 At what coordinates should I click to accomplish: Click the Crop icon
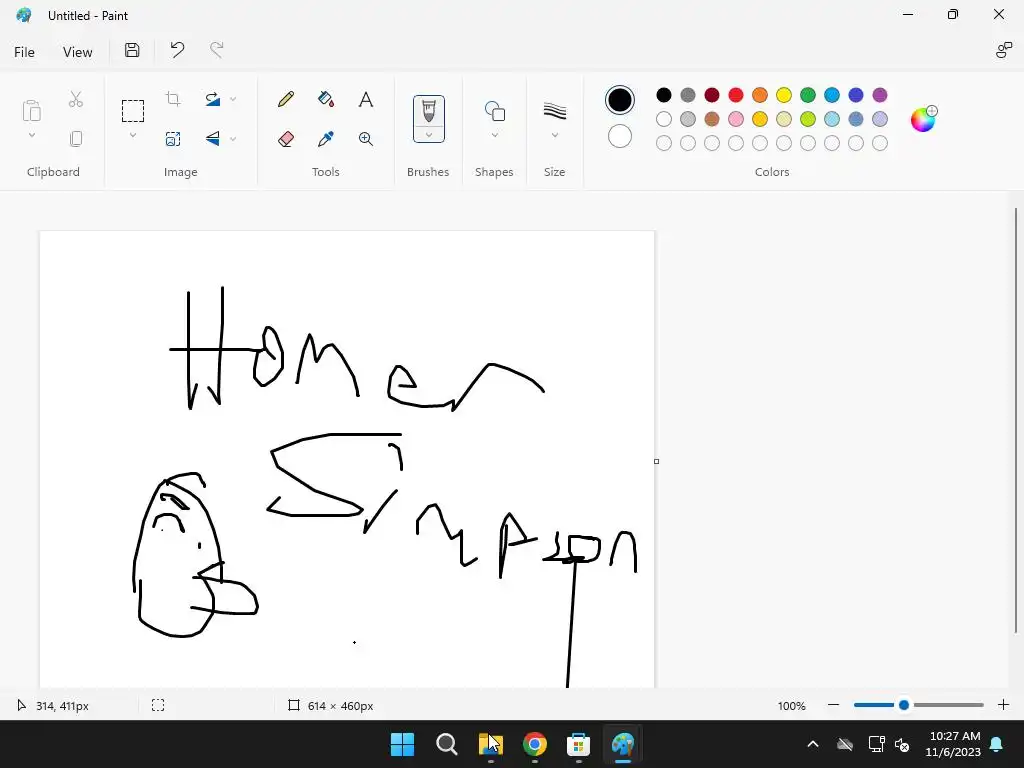173,99
